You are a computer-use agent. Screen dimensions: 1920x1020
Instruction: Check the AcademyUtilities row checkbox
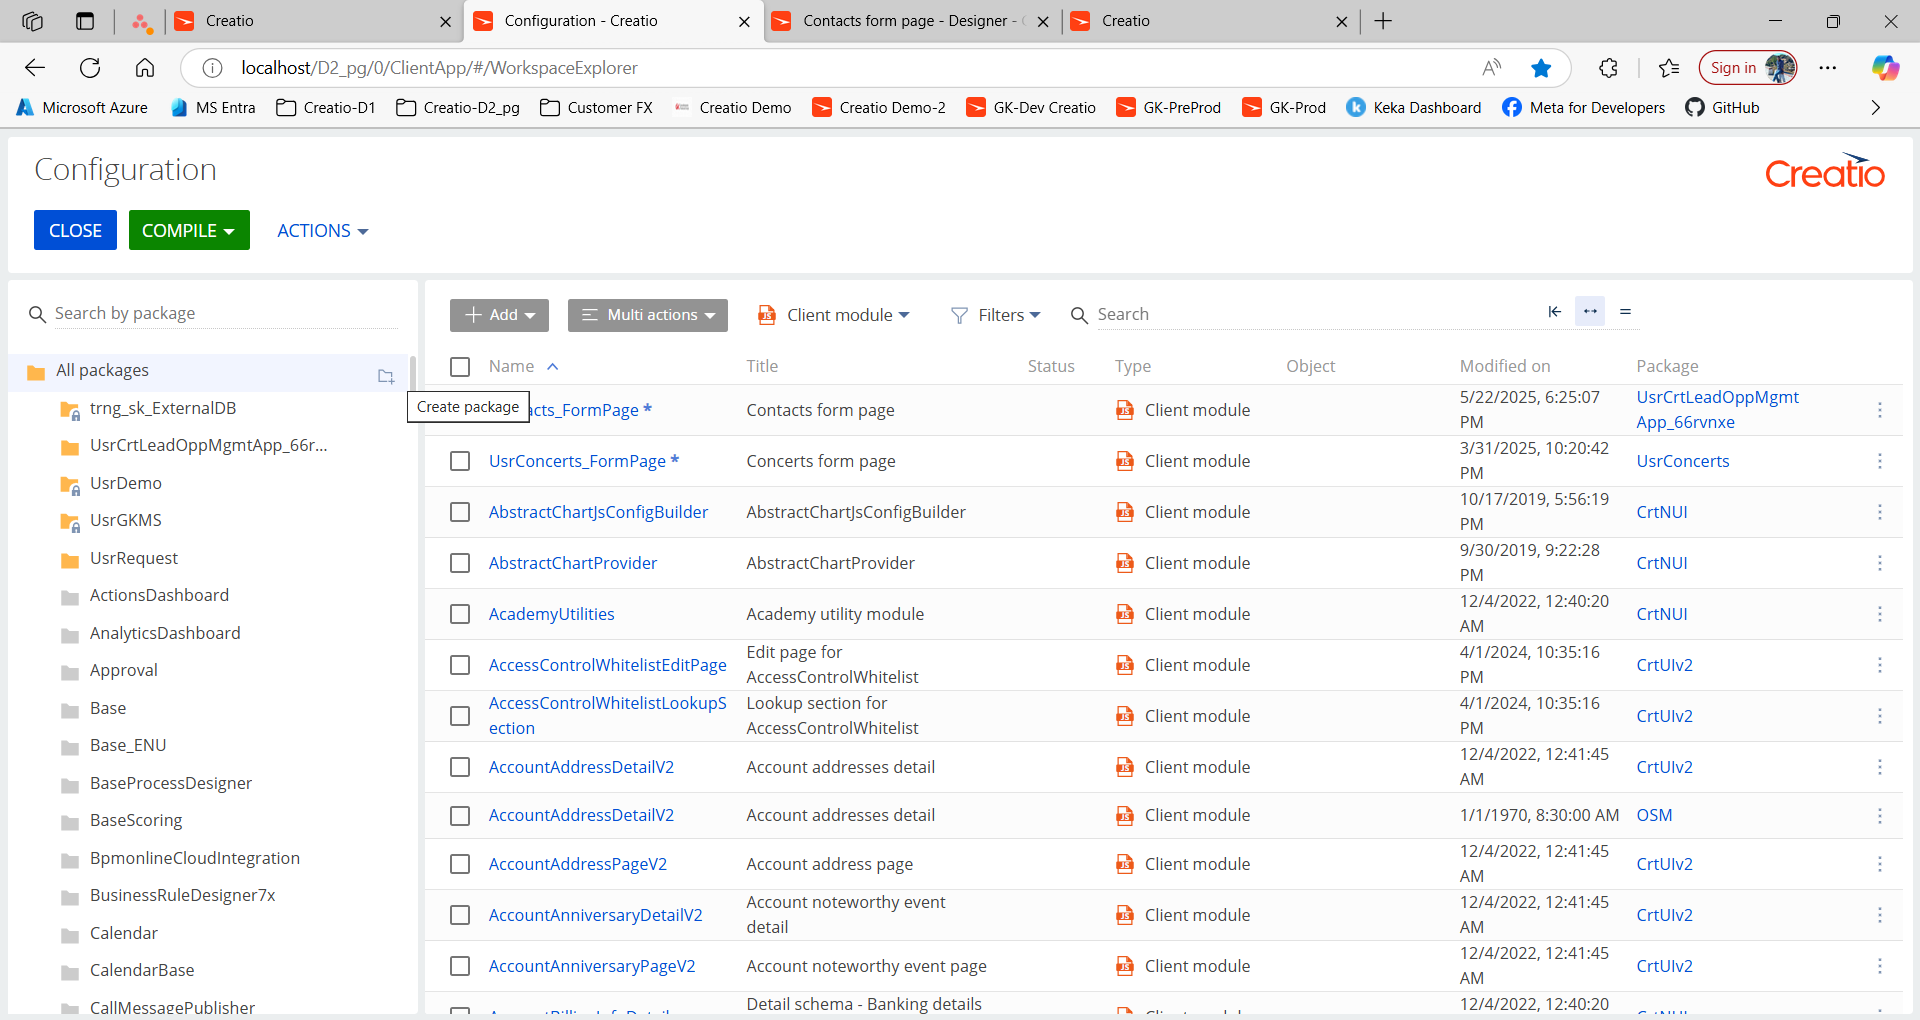460,614
